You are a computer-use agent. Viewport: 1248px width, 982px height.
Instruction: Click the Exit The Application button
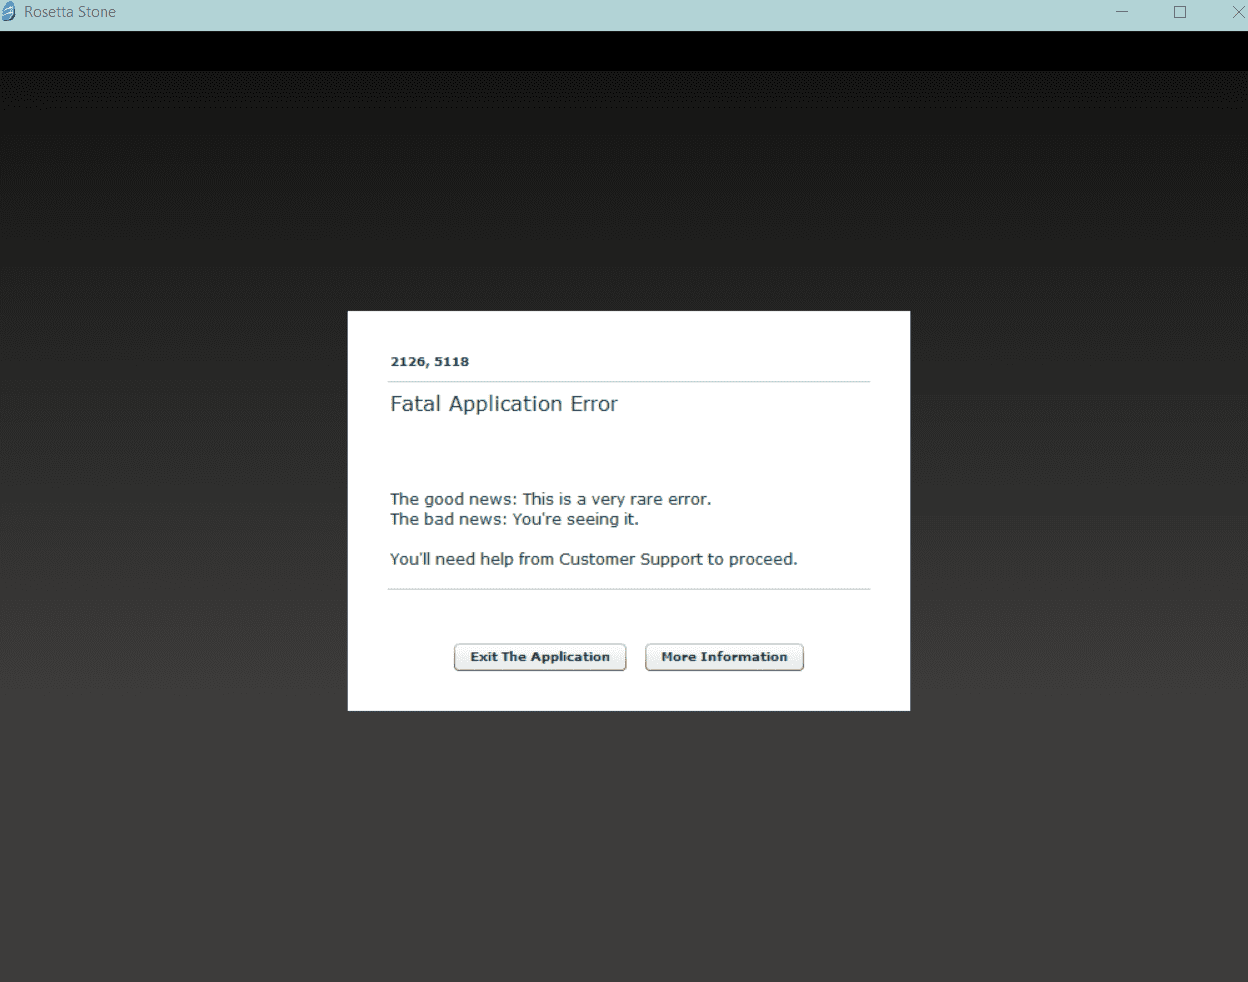540,657
